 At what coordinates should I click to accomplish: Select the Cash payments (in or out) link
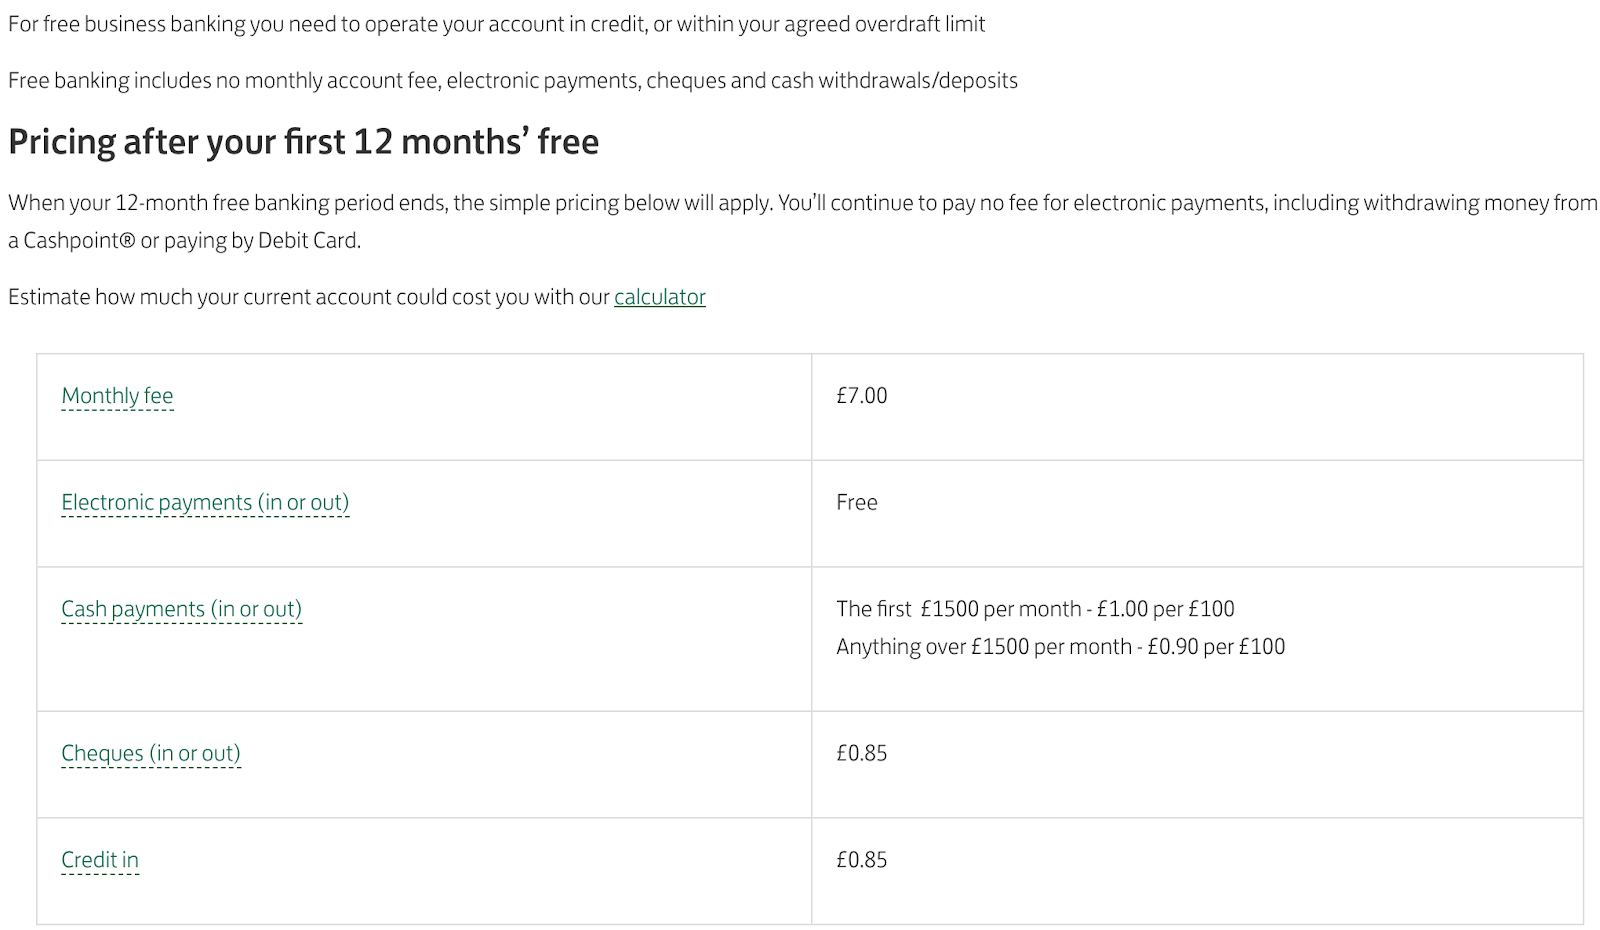coord(181,610)
